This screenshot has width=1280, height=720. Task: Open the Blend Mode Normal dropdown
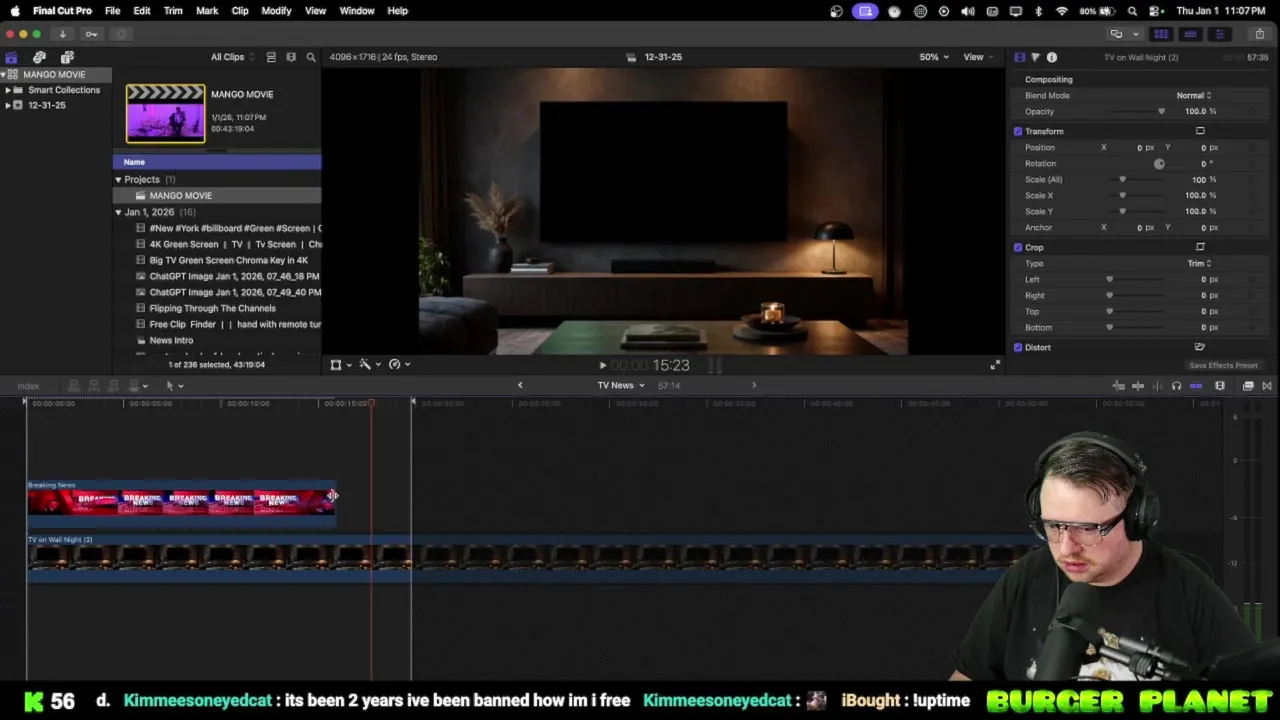click(1194, 95)
